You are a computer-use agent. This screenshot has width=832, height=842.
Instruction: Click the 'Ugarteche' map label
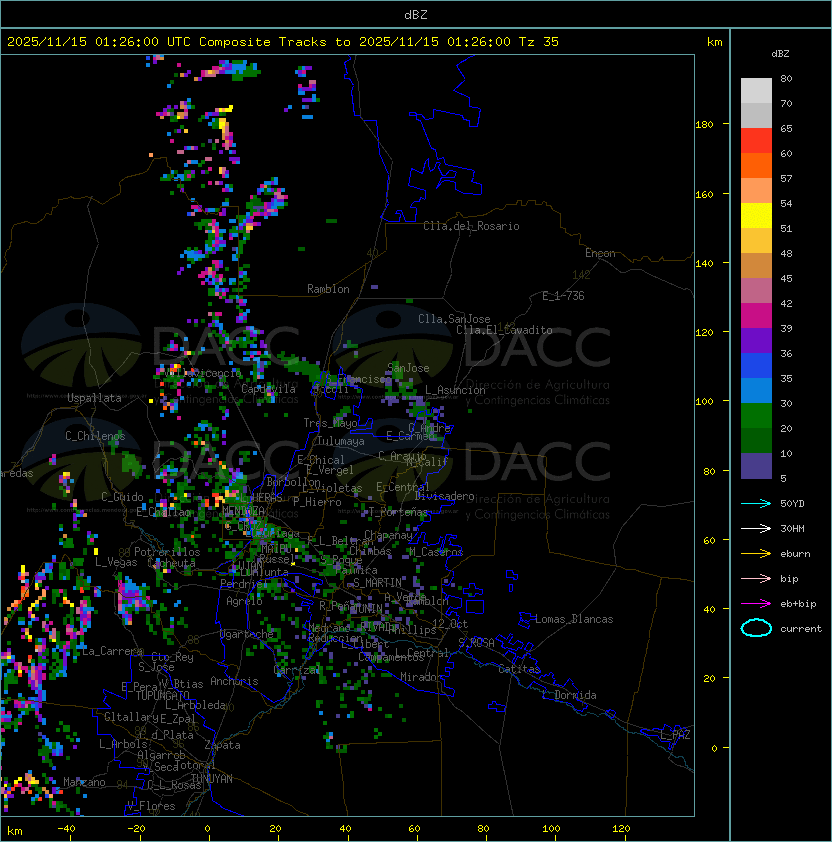coord(247,634)
